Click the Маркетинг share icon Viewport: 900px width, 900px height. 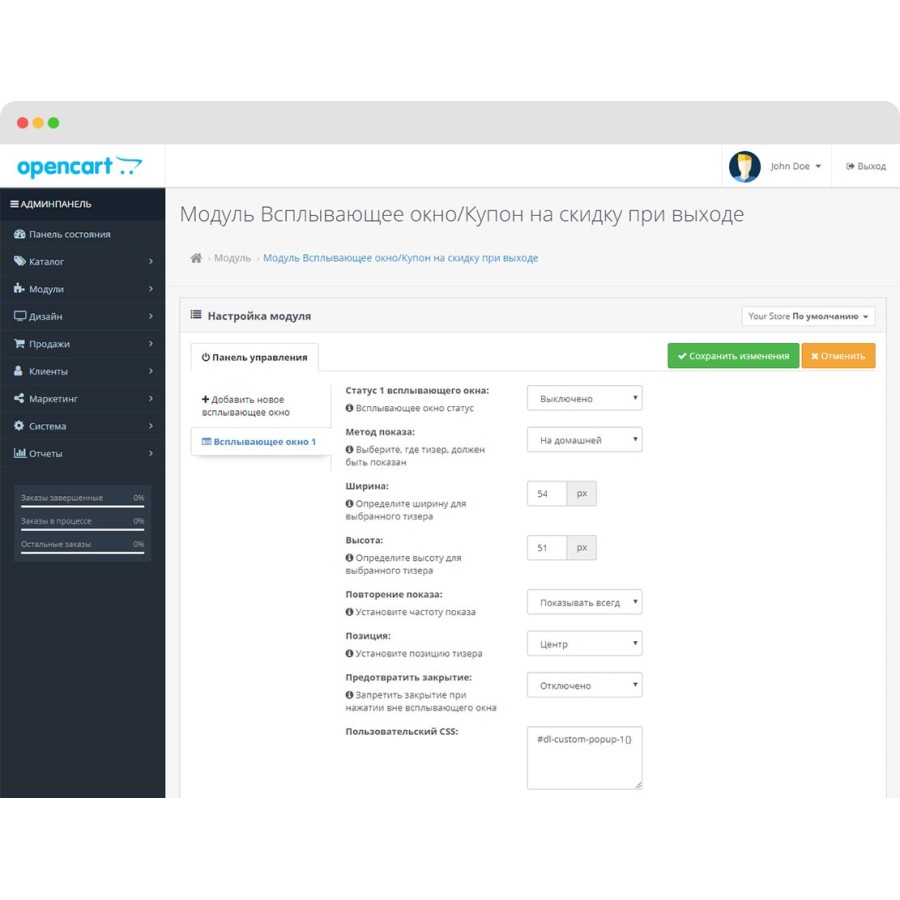[19, 398]
